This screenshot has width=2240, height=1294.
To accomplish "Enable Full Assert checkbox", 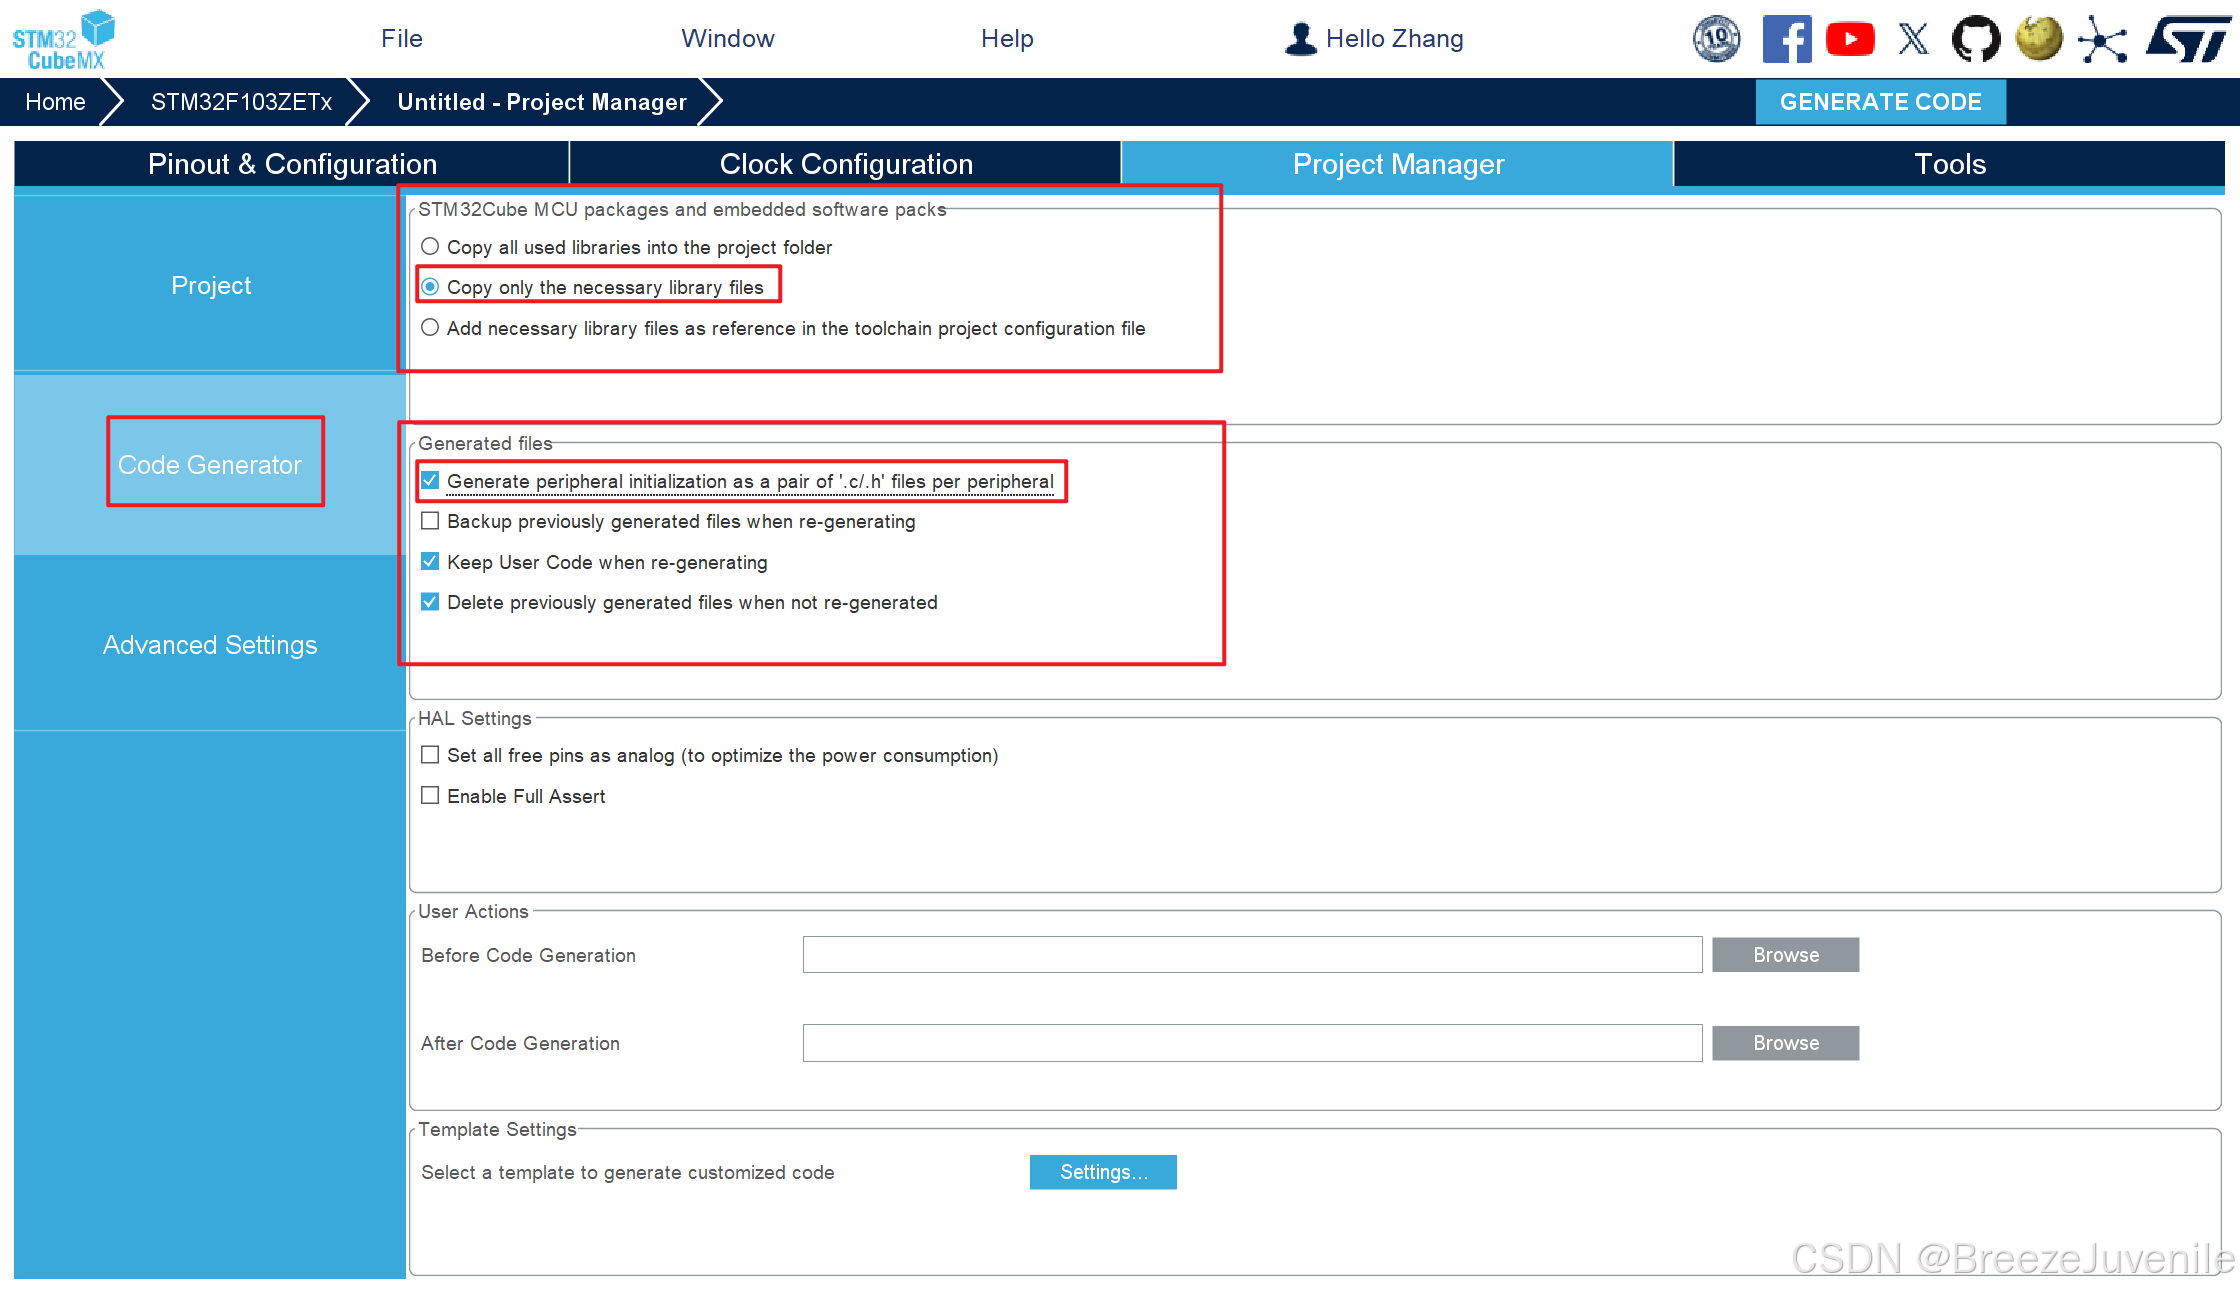I will coord(430,796).
